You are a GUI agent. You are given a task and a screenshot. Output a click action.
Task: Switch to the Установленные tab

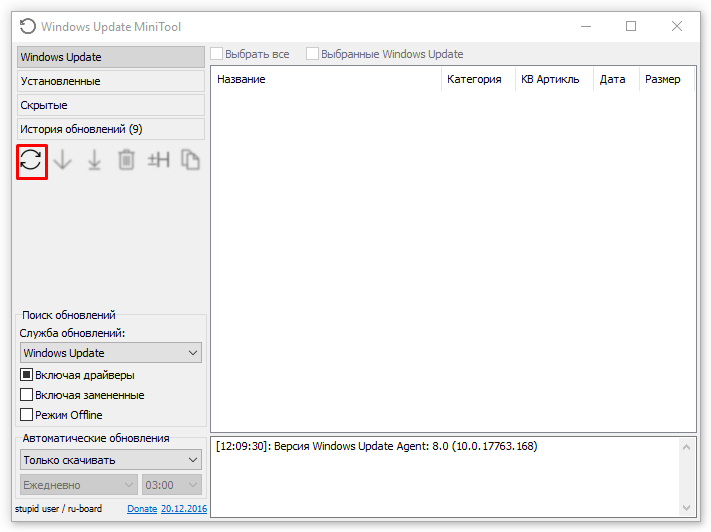pos(111,81)
